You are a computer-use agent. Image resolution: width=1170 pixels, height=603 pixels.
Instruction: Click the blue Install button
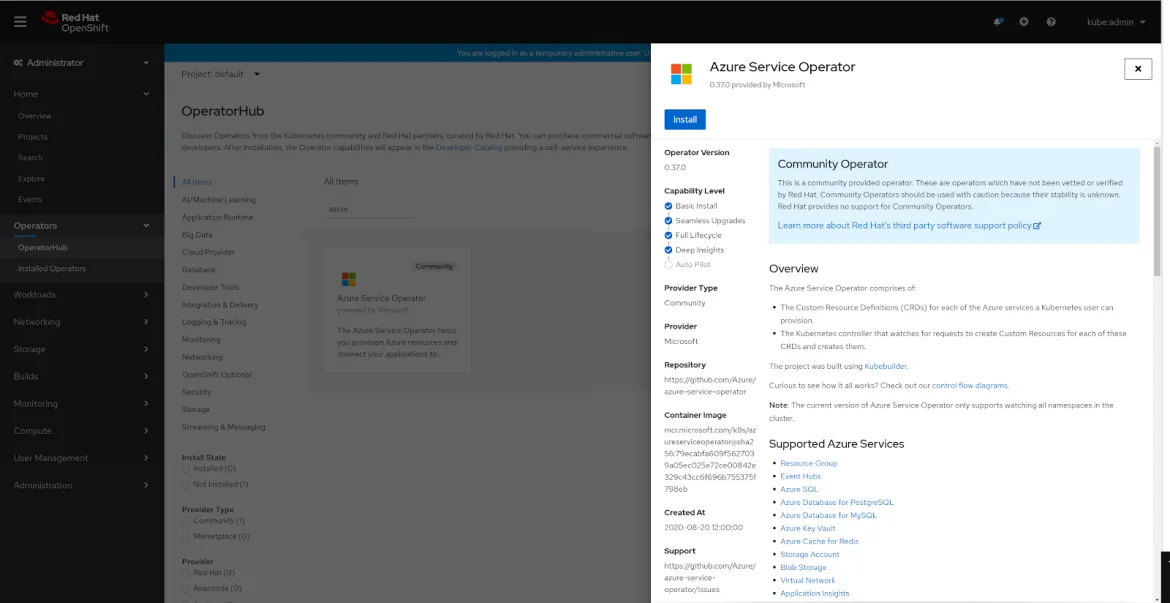[x=684, y=119]
